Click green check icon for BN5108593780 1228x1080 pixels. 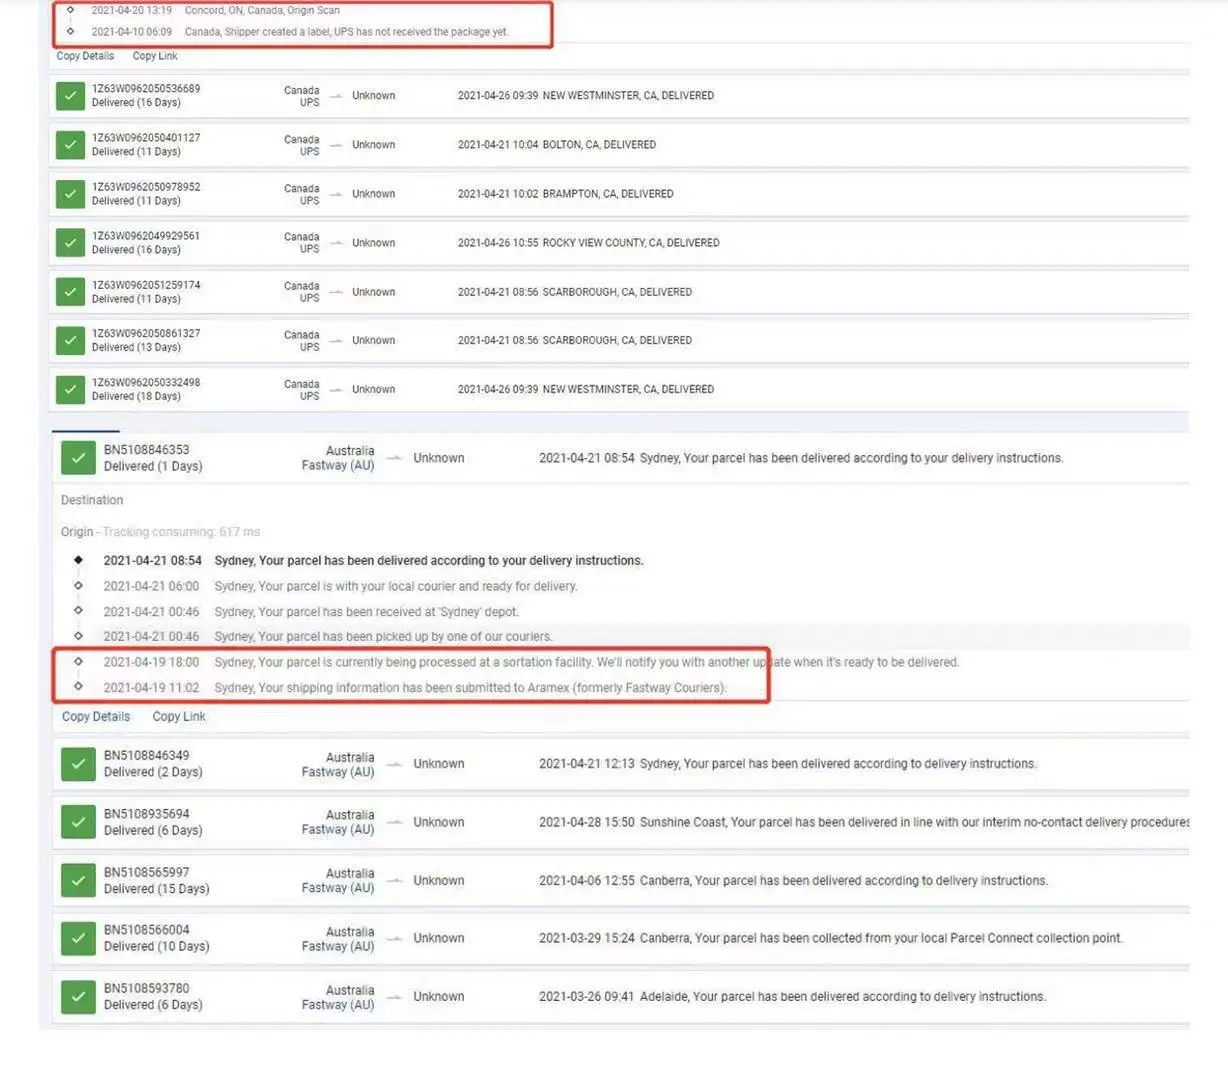(78, 997)
